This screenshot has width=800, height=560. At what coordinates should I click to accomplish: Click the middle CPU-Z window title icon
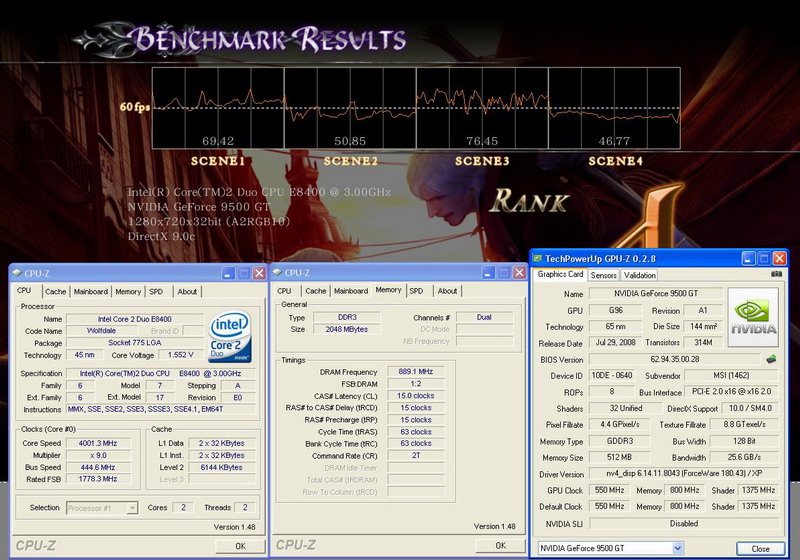click(277, 272)
